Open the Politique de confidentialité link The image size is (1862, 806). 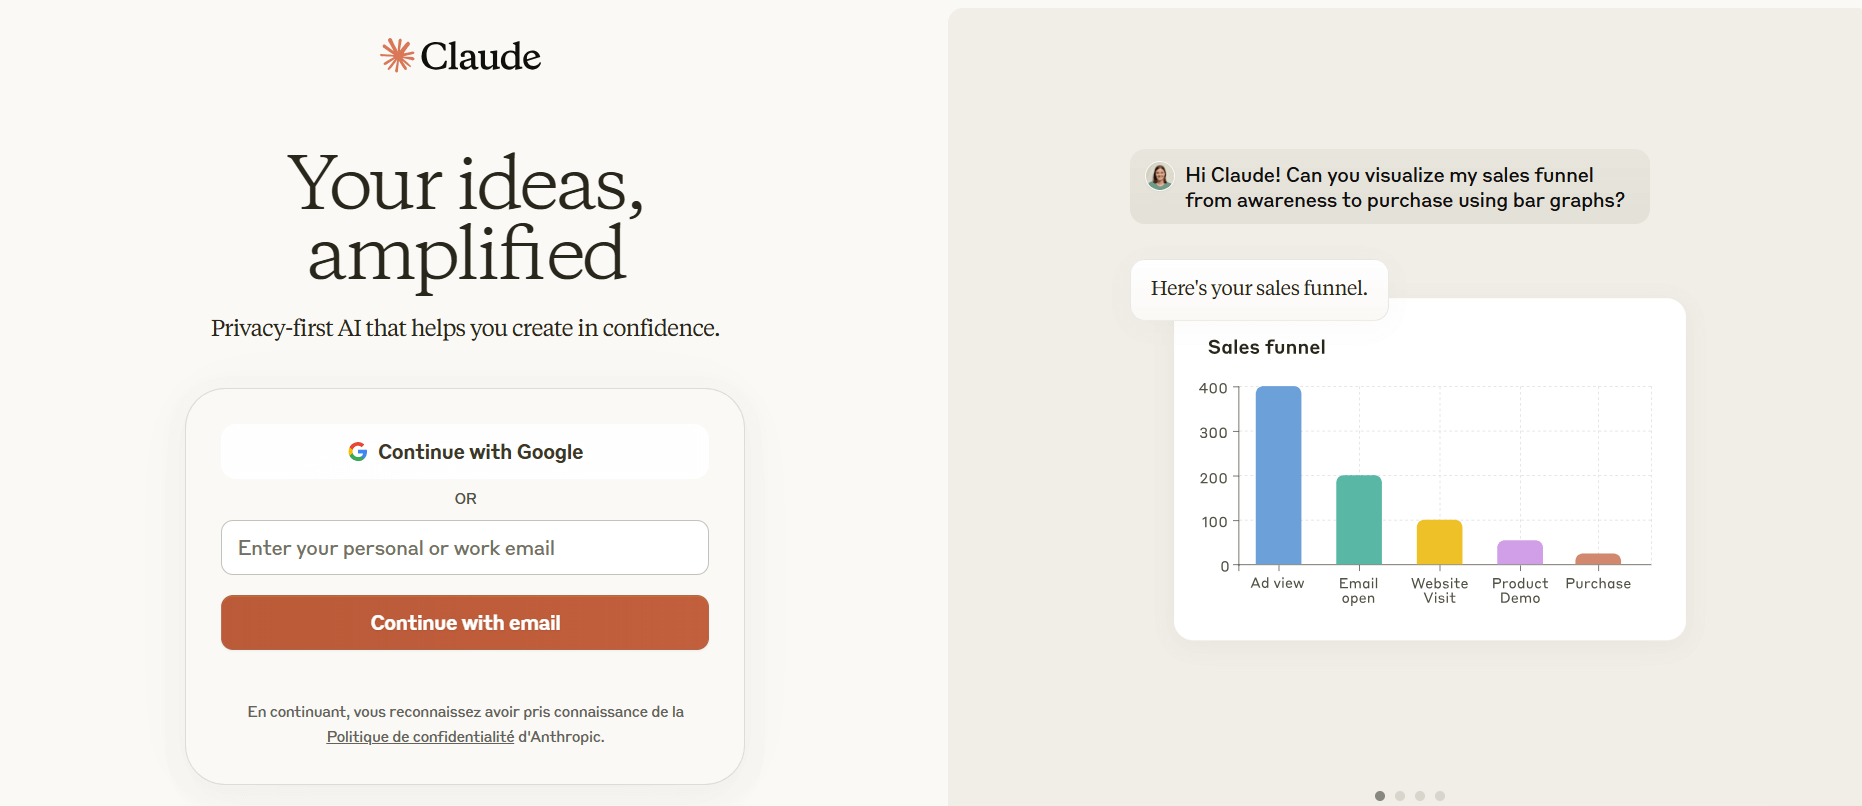pyautogui.click(x=420, y=737)
